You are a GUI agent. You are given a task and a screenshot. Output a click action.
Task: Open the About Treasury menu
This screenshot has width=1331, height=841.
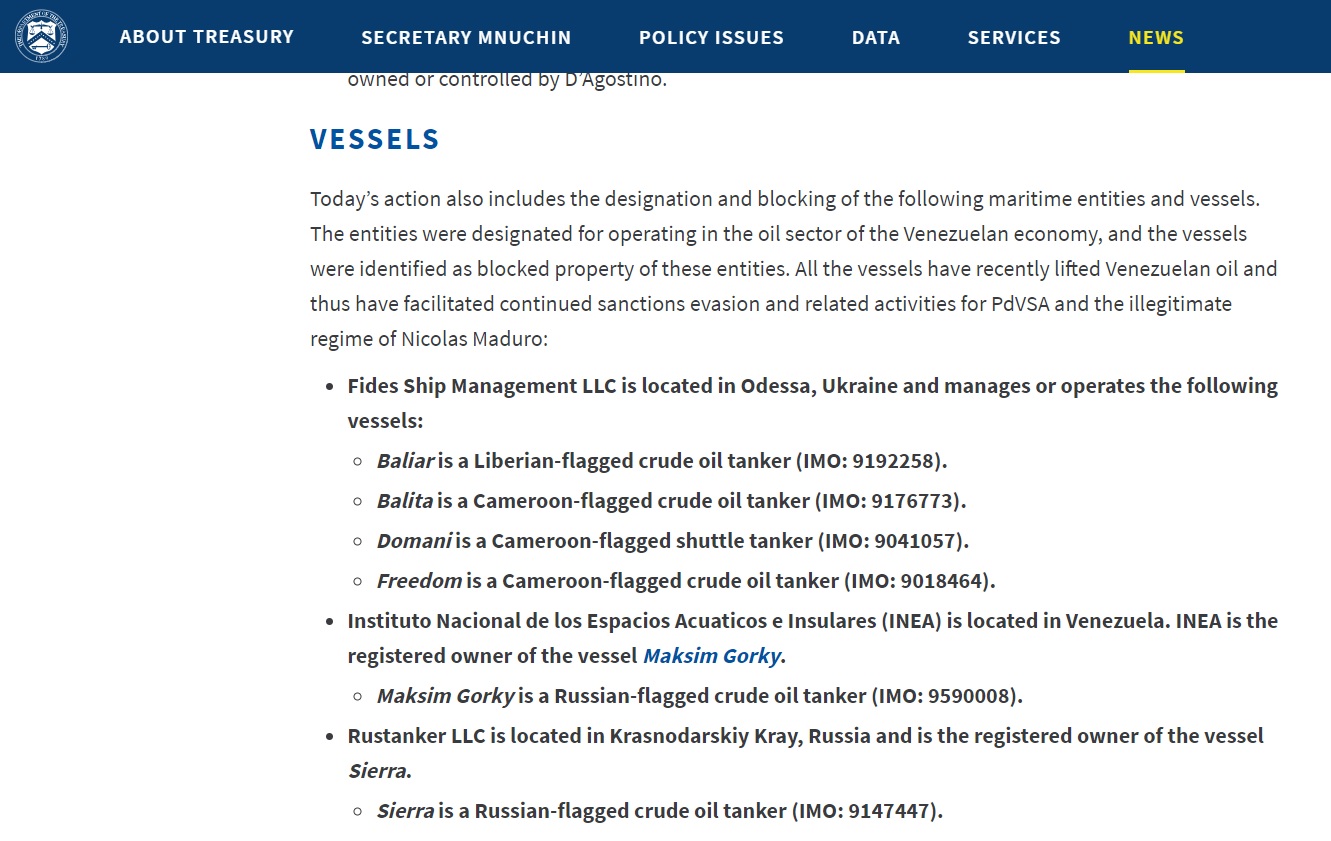(x=207, y=37)
